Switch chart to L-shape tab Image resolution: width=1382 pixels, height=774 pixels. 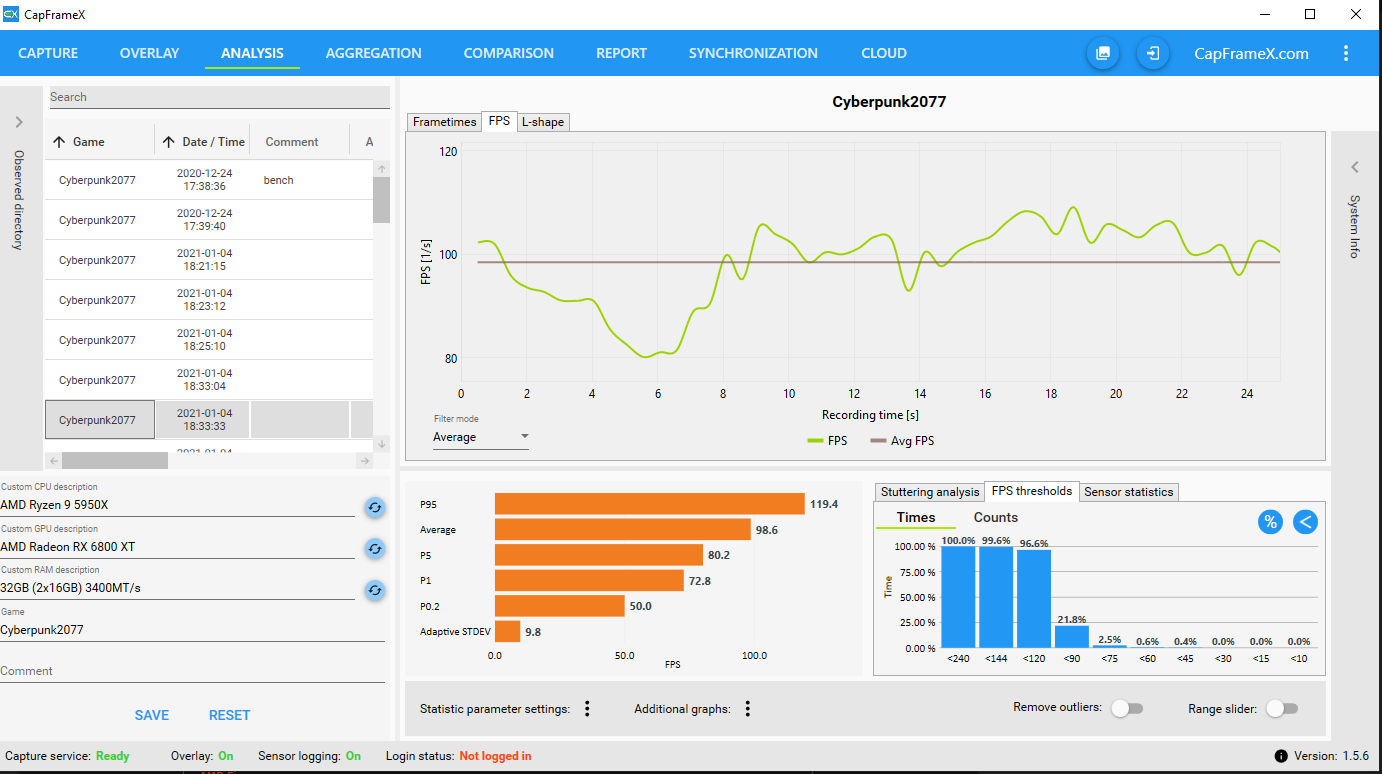click(x=543, y=122)
